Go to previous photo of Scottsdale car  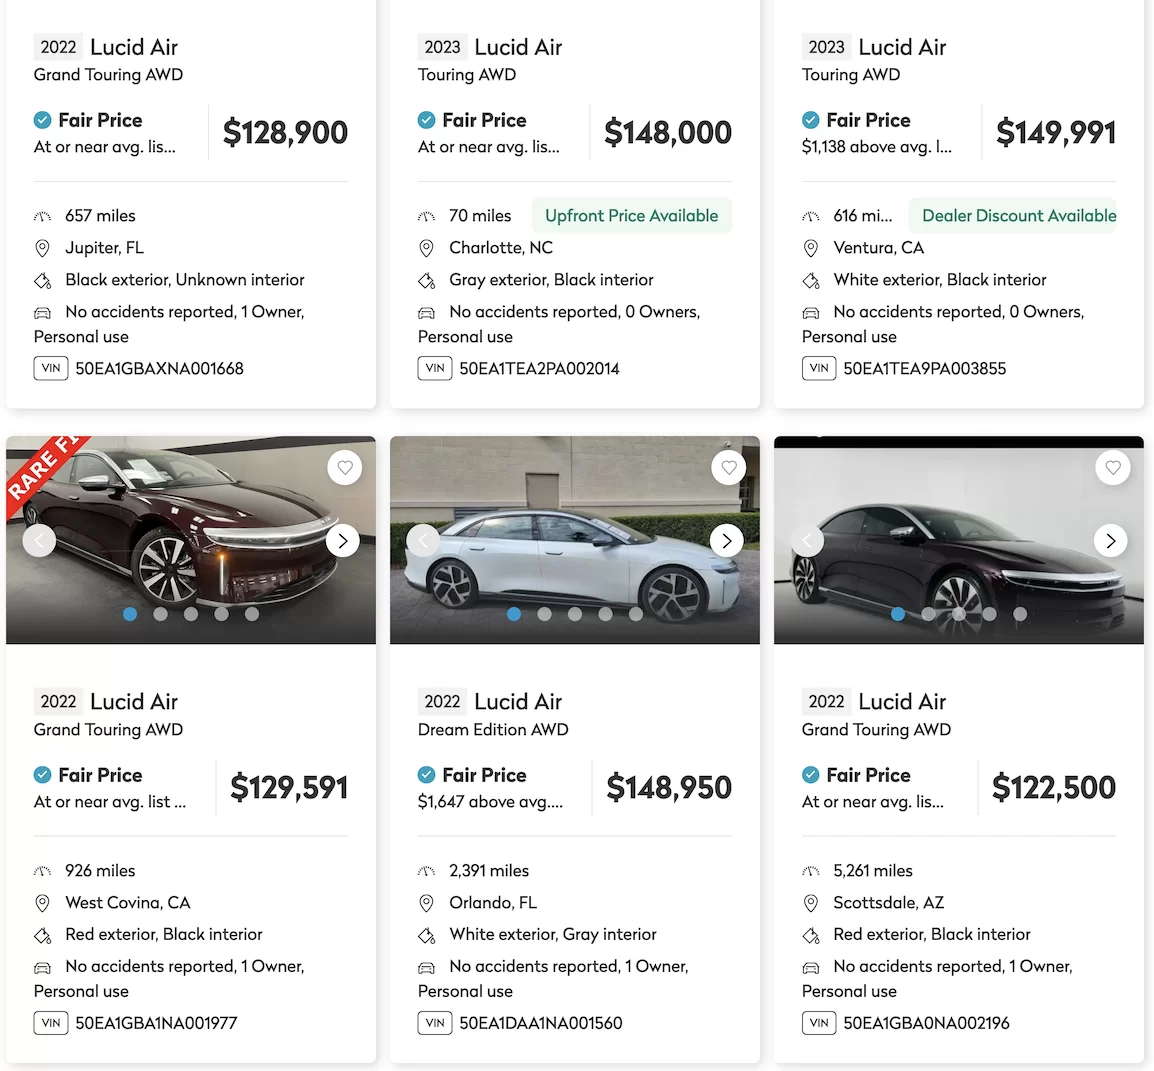807,541
